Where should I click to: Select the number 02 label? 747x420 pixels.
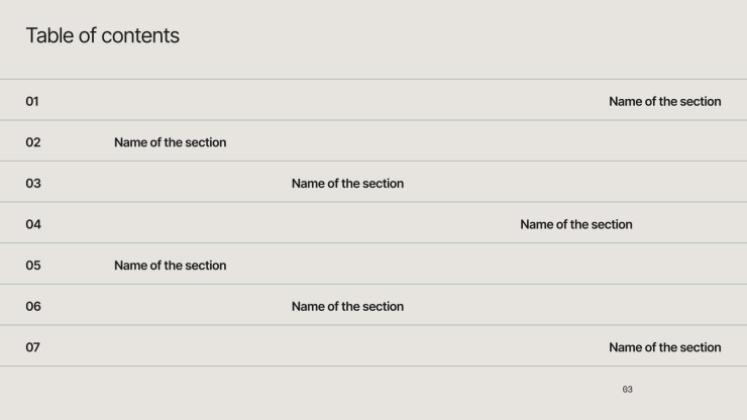(33, 142)
